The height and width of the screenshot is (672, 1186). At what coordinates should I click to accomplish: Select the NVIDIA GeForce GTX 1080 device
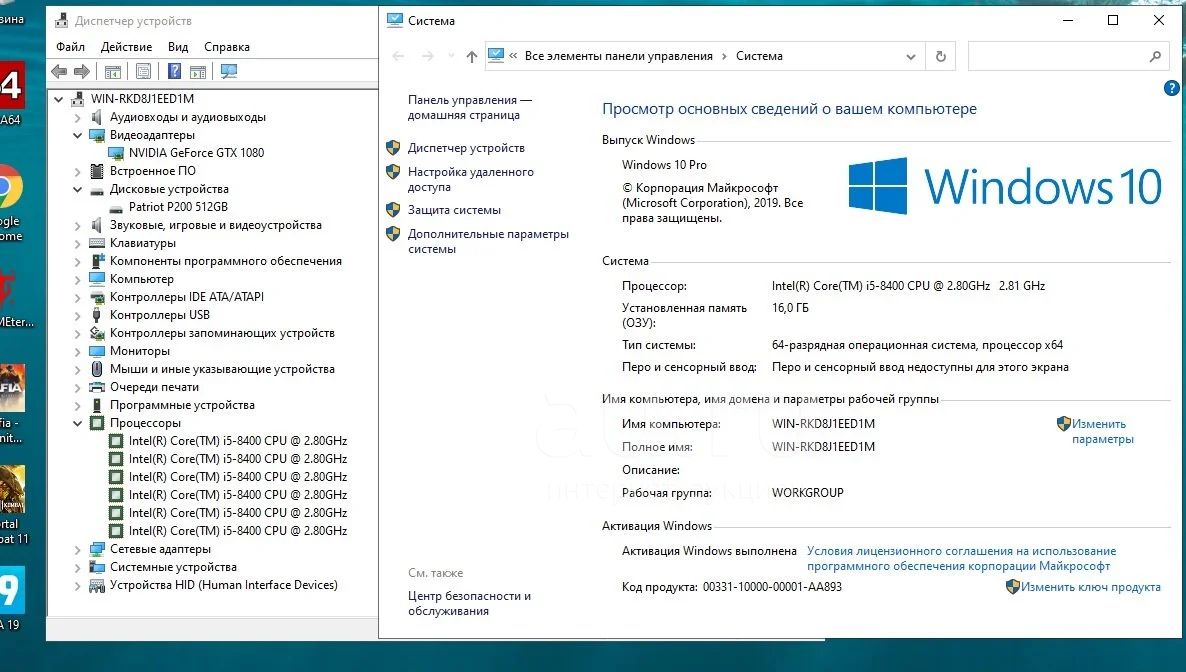pos(196,153)
